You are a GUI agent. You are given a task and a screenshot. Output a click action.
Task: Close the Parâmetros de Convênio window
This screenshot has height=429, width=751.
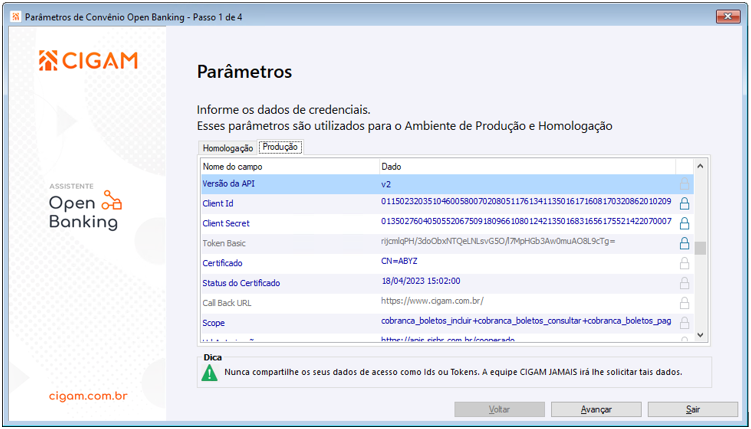pyautogui.click(x=728, y=17)
